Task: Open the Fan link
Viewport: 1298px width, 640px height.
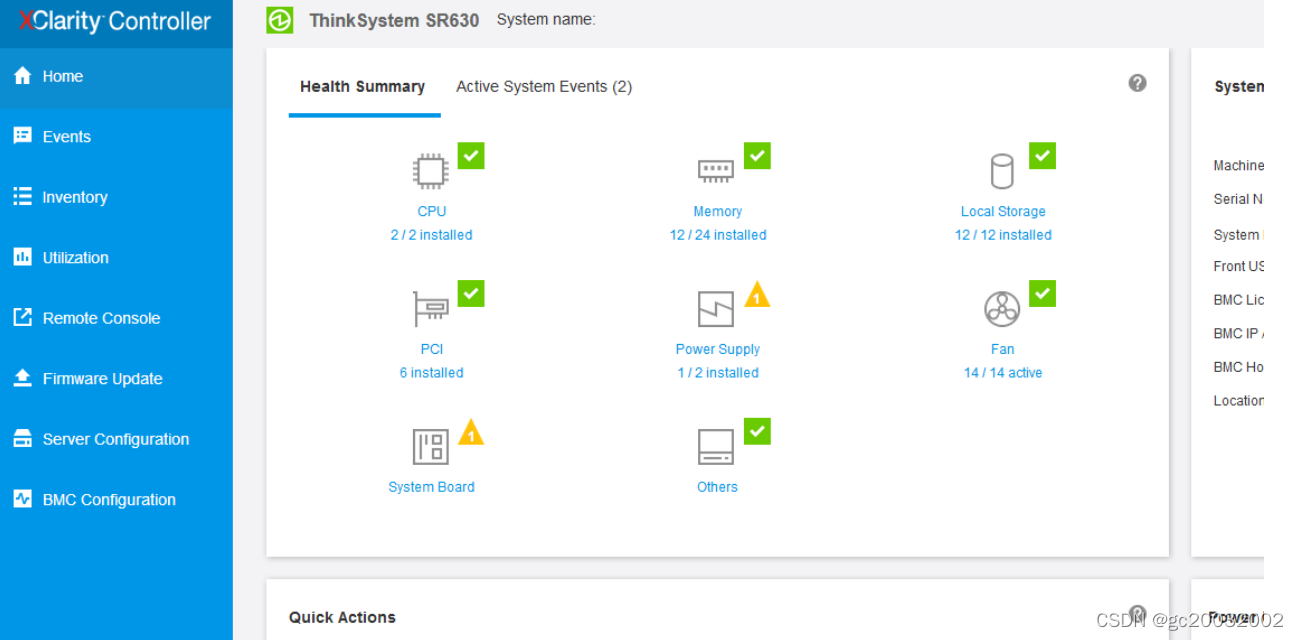Action: [x=1003, y=349]
